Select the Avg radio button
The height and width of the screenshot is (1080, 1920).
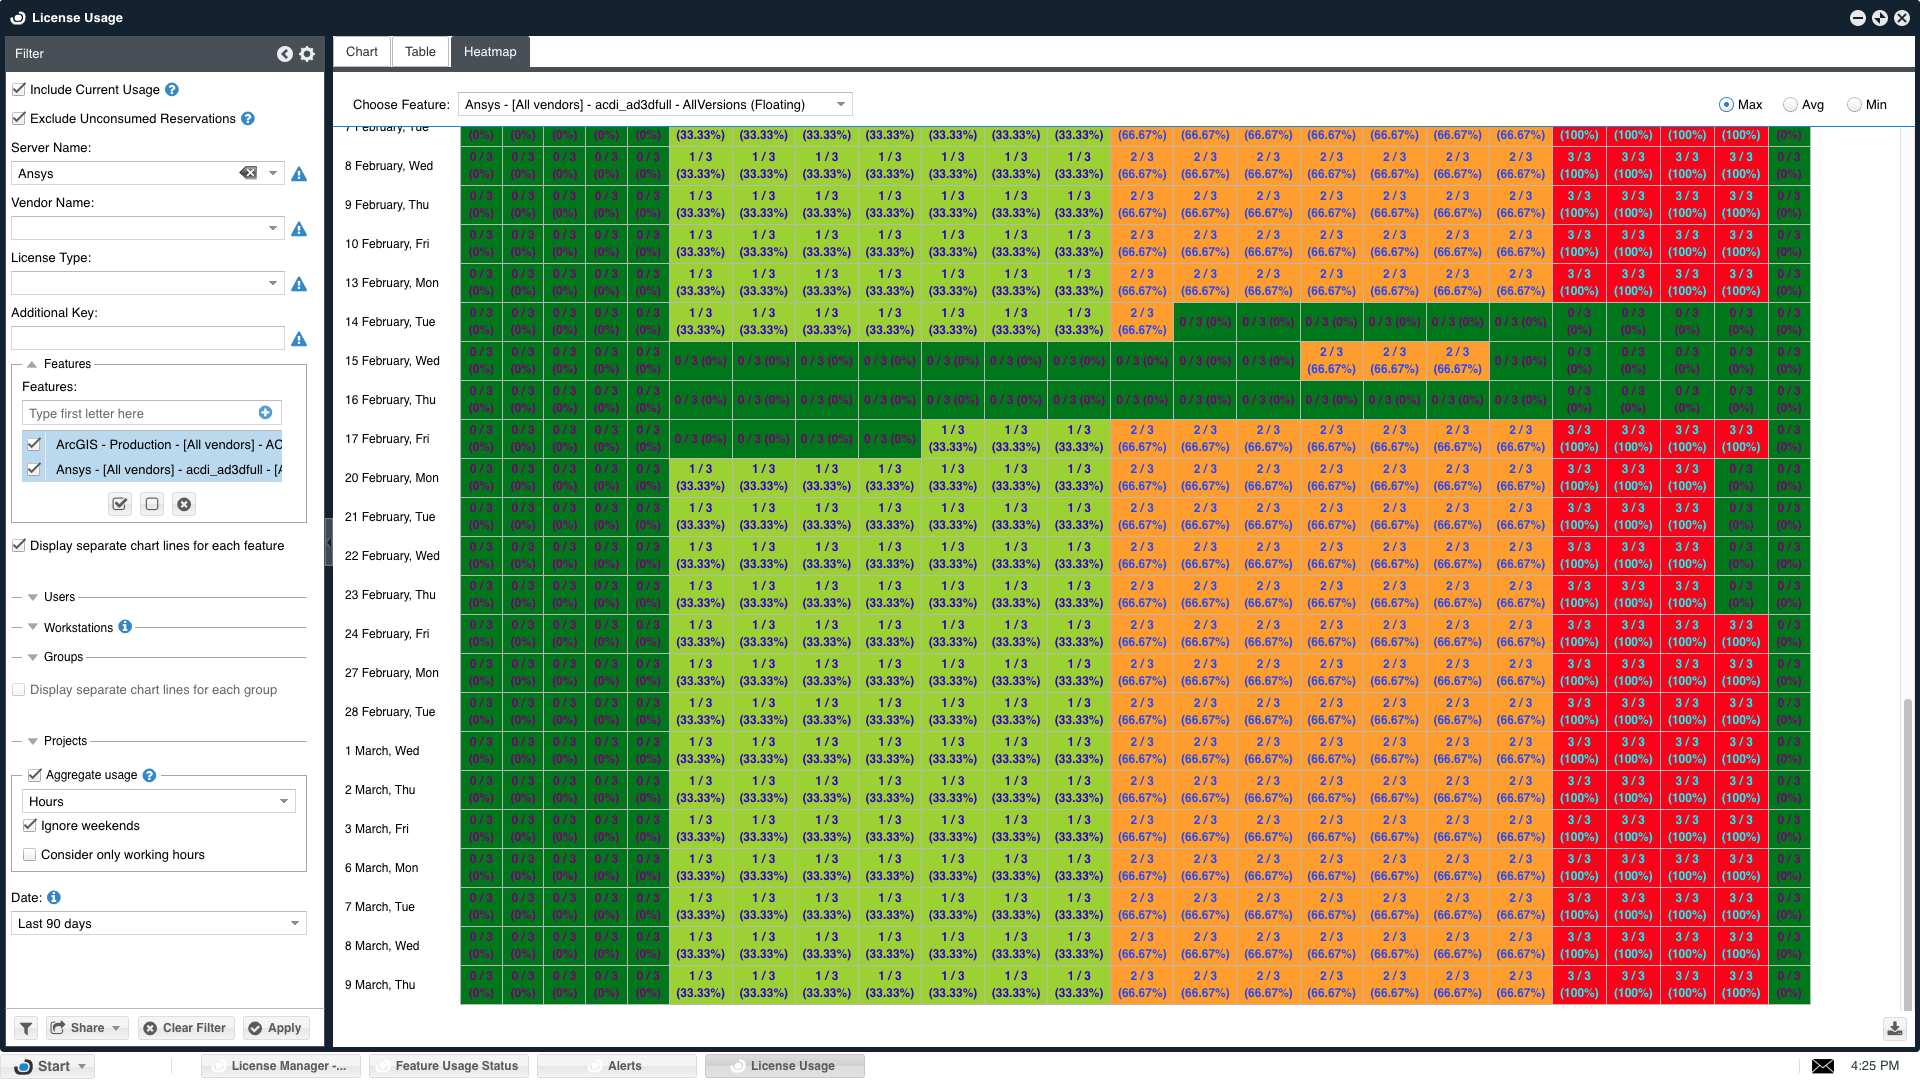pos(1791,105)
